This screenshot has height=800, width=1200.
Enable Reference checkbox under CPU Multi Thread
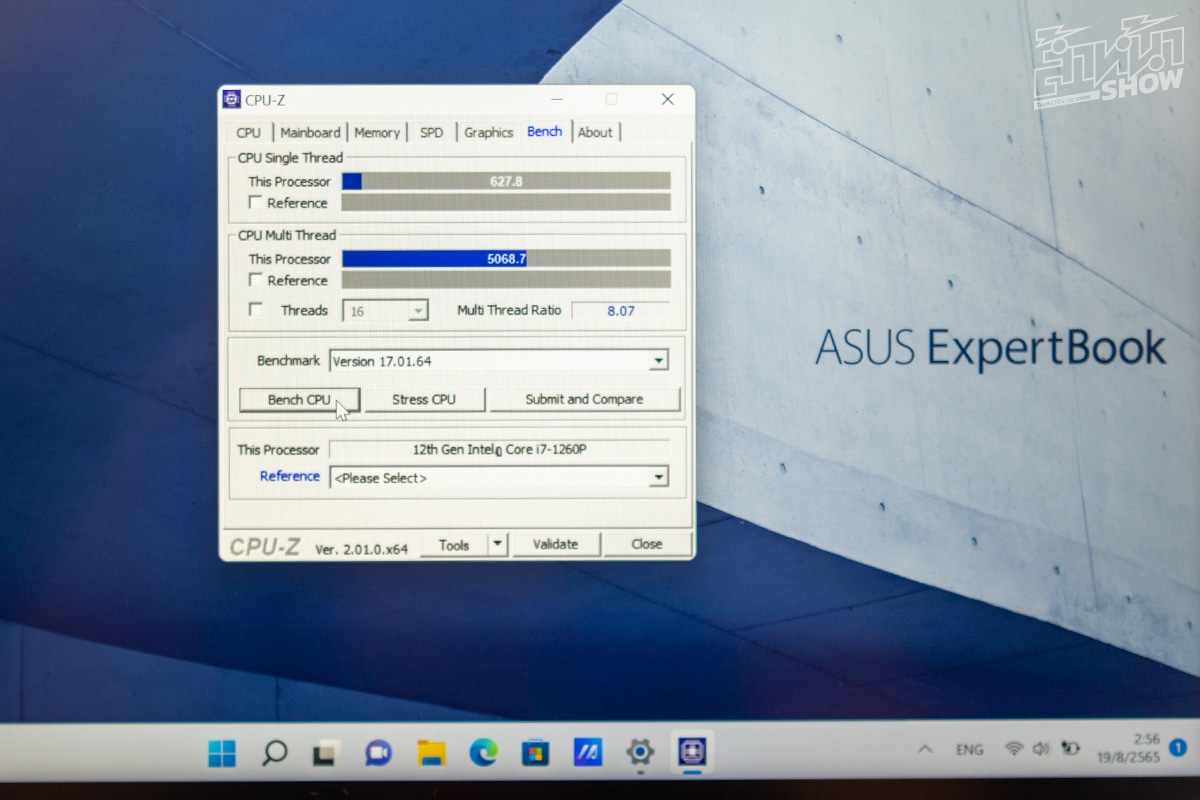click(256, 280)
